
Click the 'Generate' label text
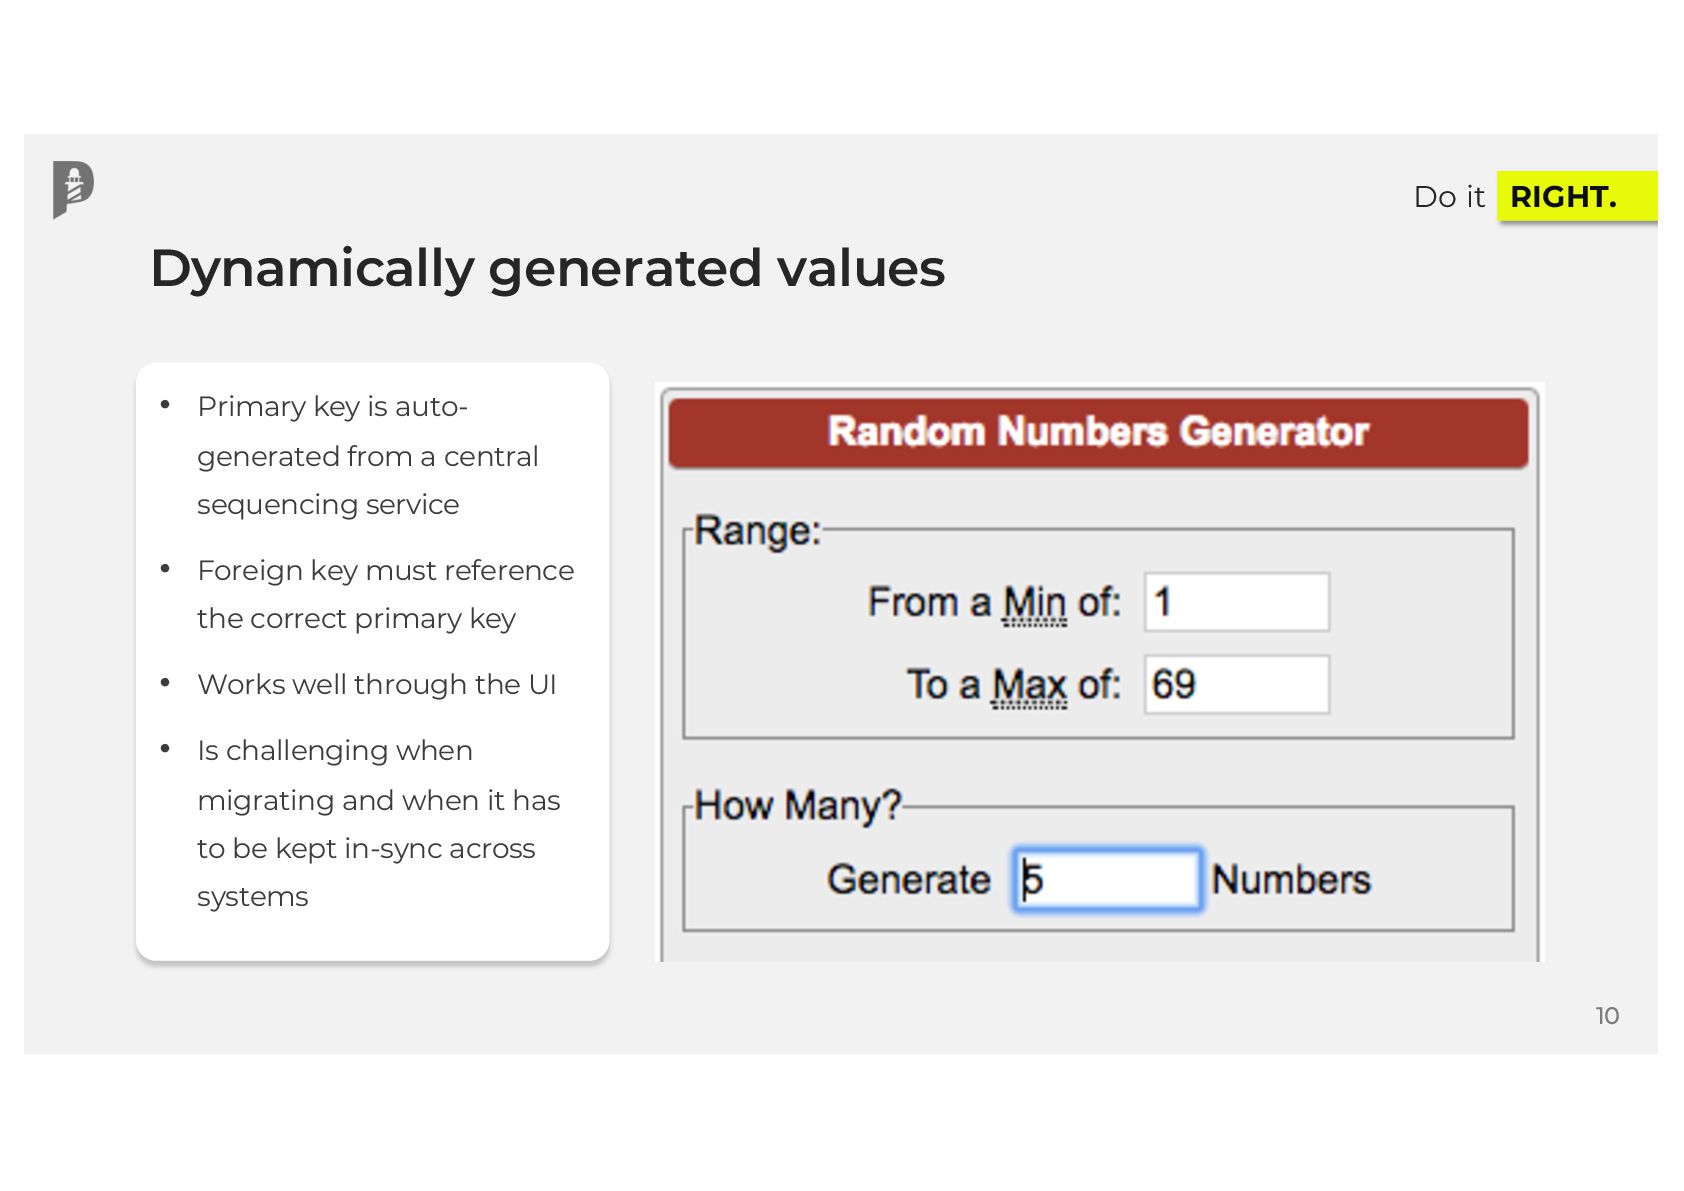(x=908, y=880)
